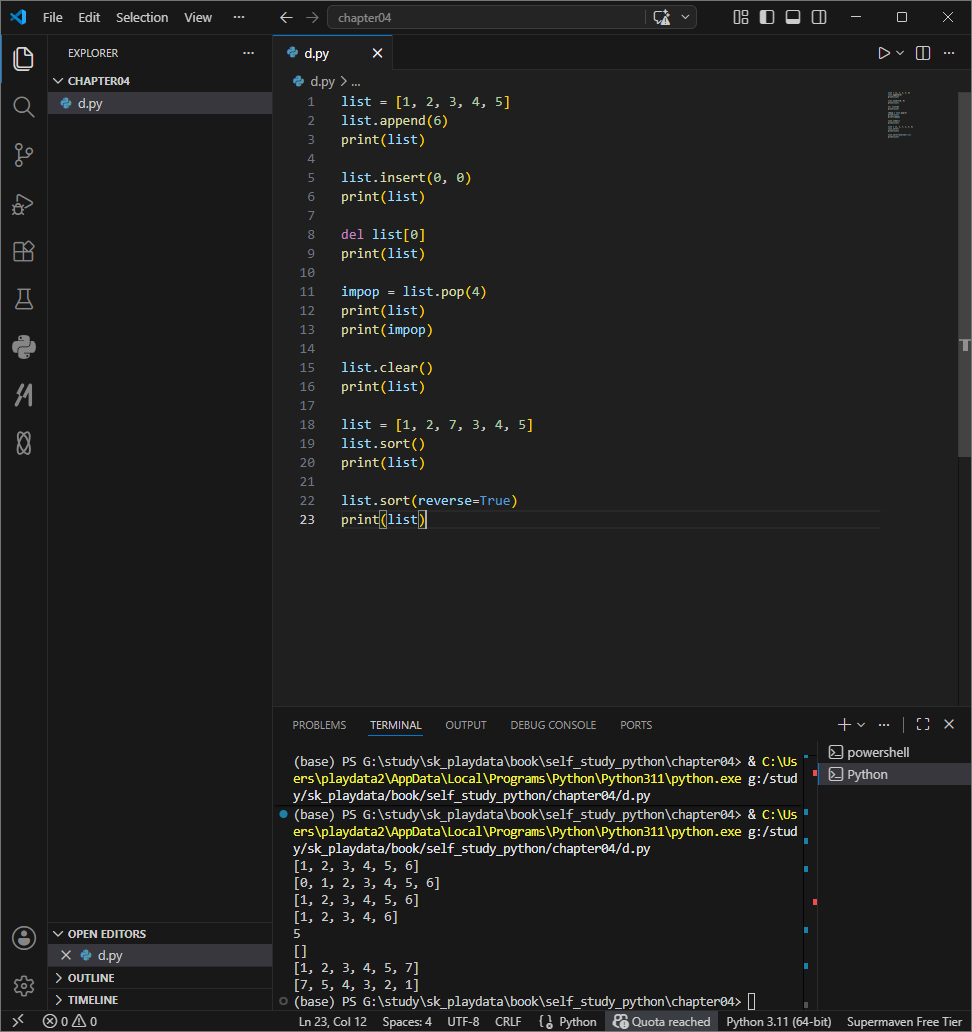Open the atom-shaped extension icon in activity bar
Screen dimensions: 972x1032
24,443
